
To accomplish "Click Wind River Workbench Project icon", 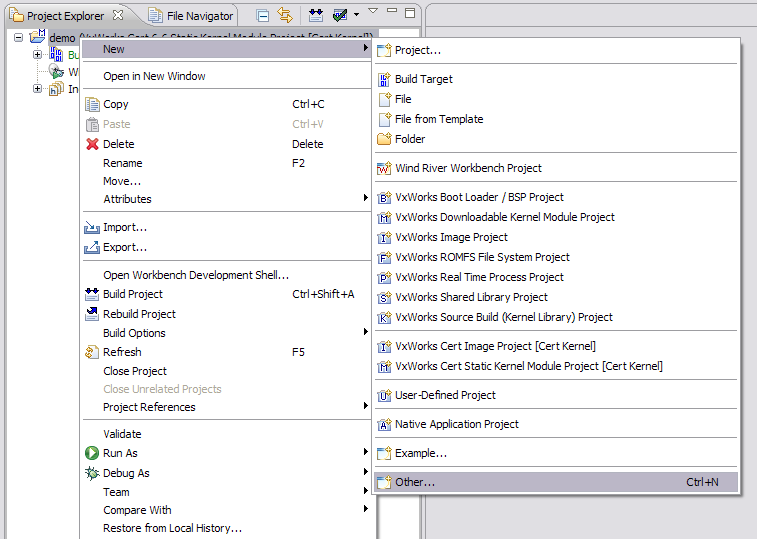I will click(x=384, y=168).
